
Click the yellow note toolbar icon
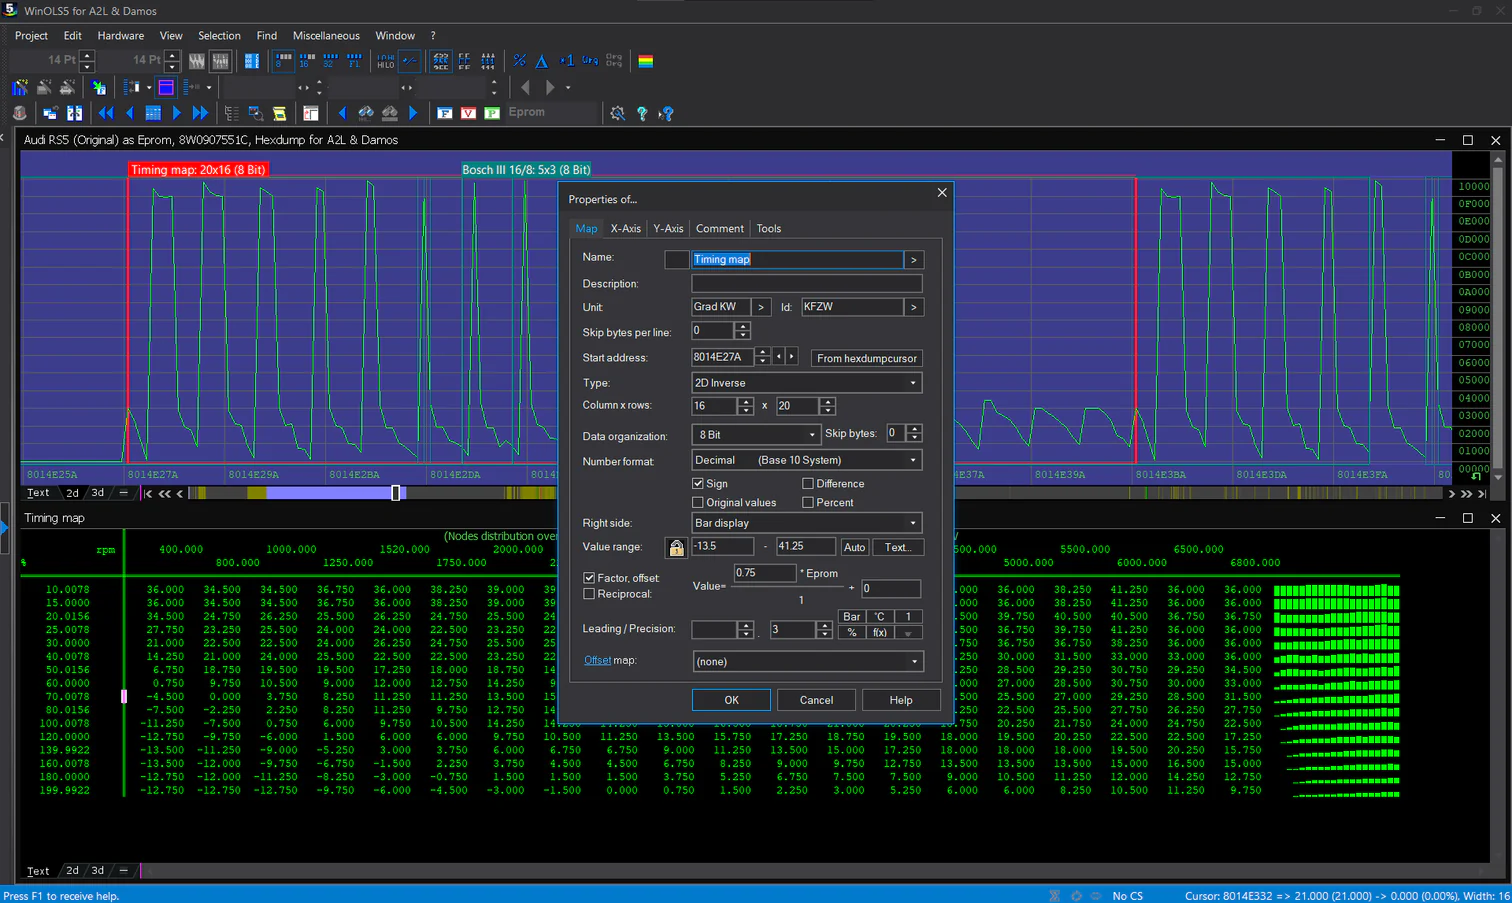click(280, 113)
